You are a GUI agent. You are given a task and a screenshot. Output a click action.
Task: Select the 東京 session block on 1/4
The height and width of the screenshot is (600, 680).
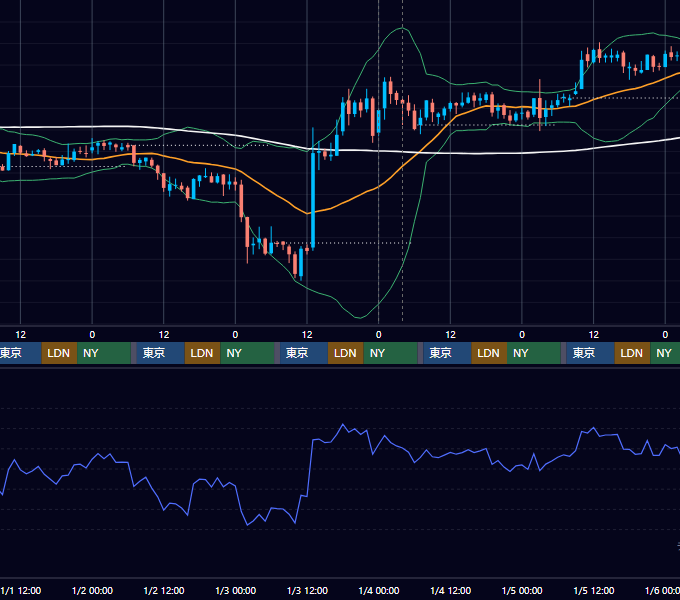point(447,353)
